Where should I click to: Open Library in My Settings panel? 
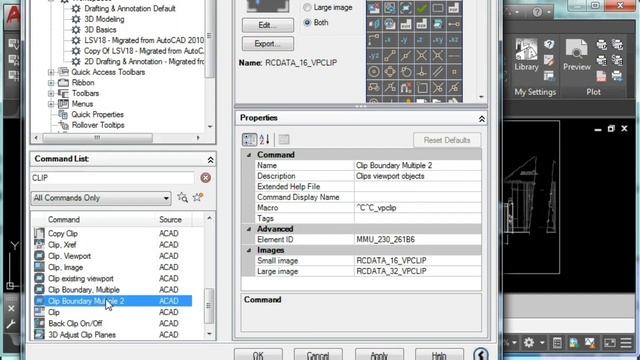click(526, 55)
